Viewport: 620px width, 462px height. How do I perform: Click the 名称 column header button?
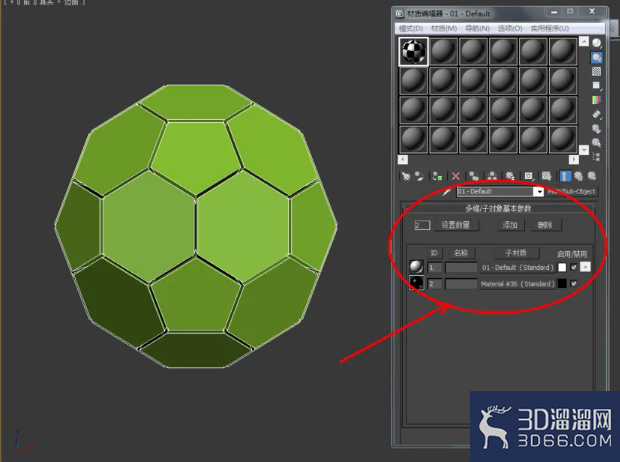point(461,253)
